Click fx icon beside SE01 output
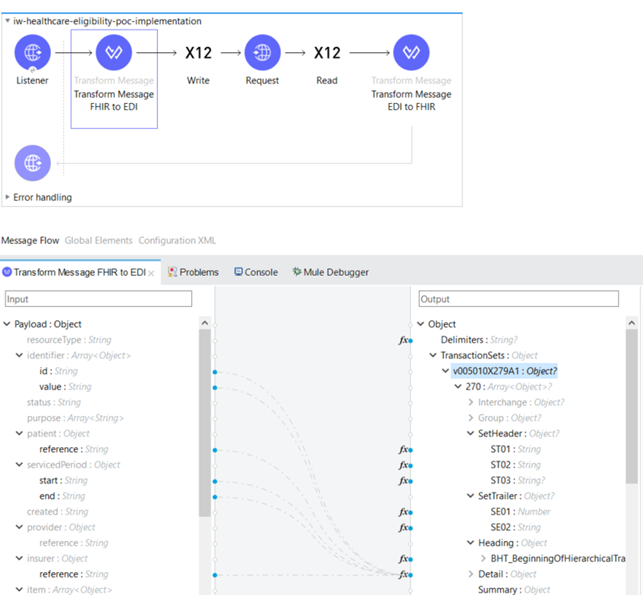The image size is (643, 595). (404, 512)
